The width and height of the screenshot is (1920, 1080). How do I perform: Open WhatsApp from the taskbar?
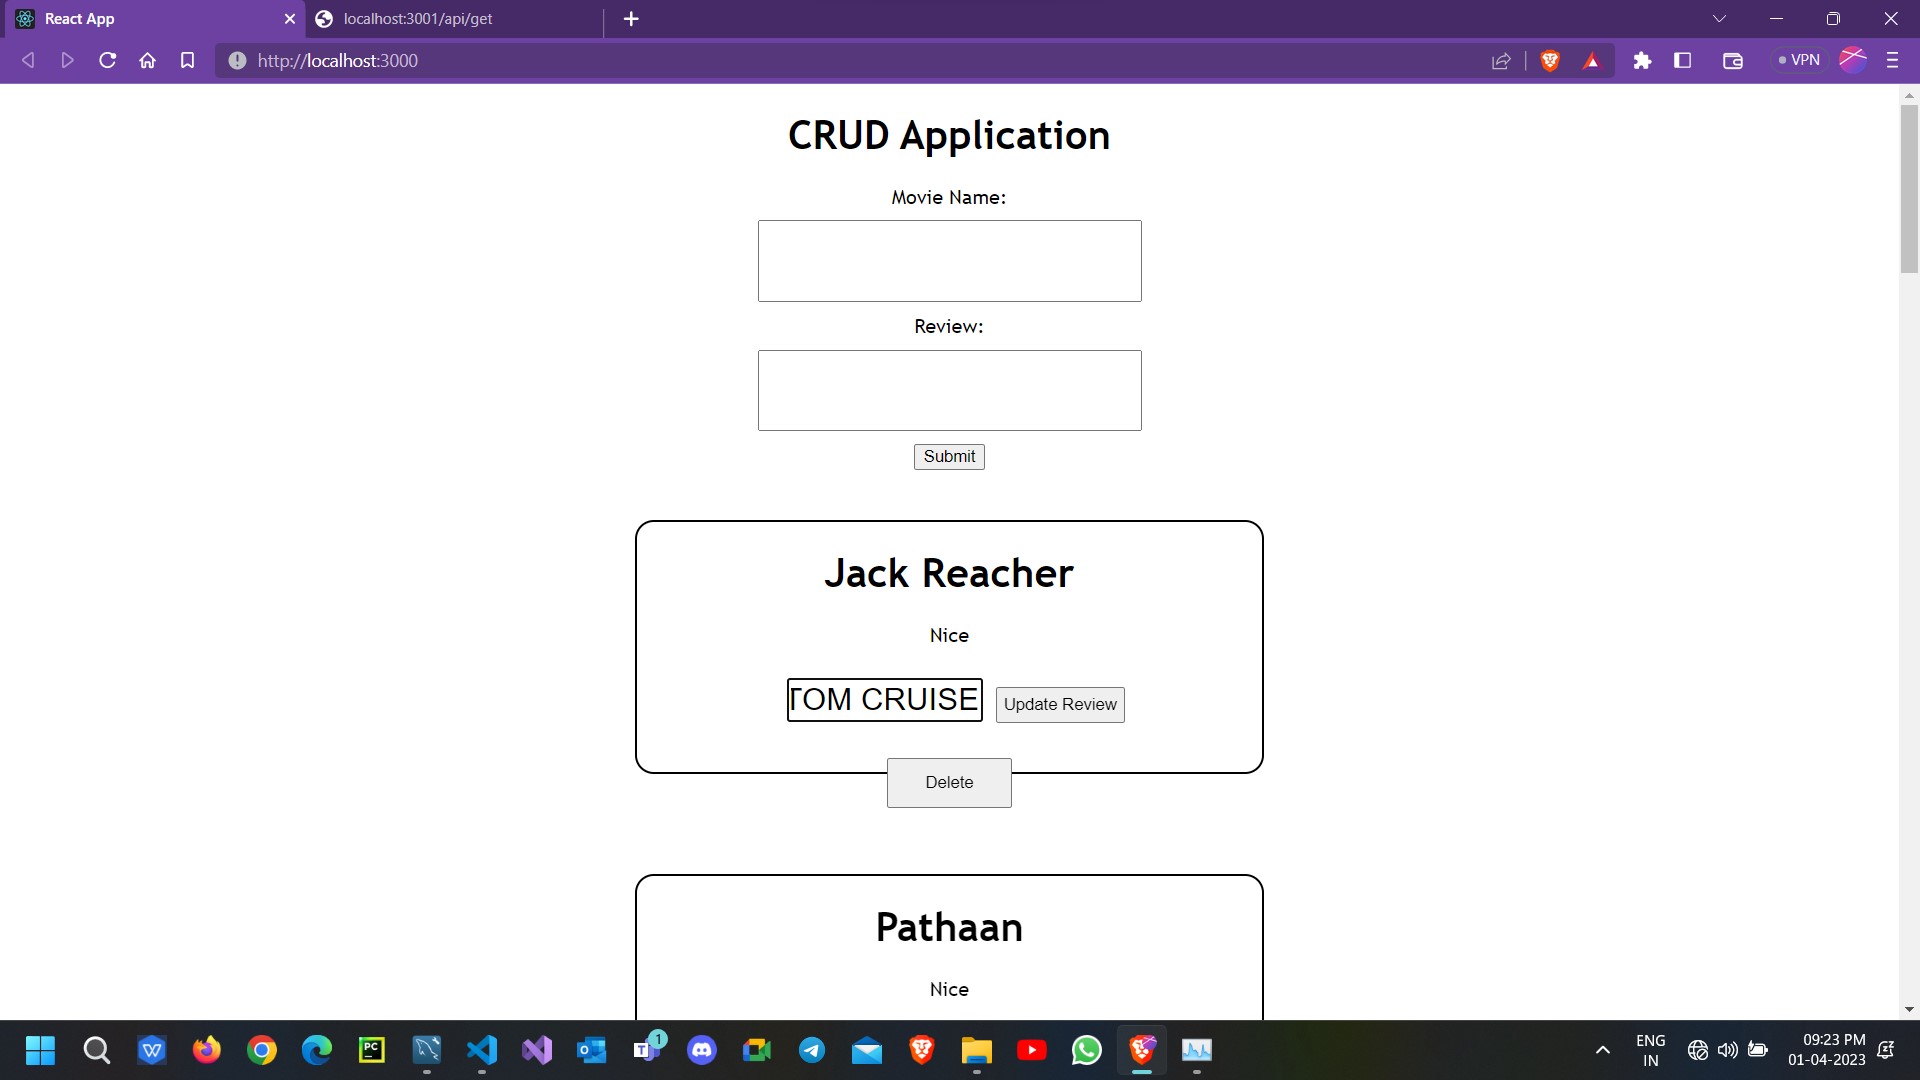pyautogui.click(x=1087, y=1050)
